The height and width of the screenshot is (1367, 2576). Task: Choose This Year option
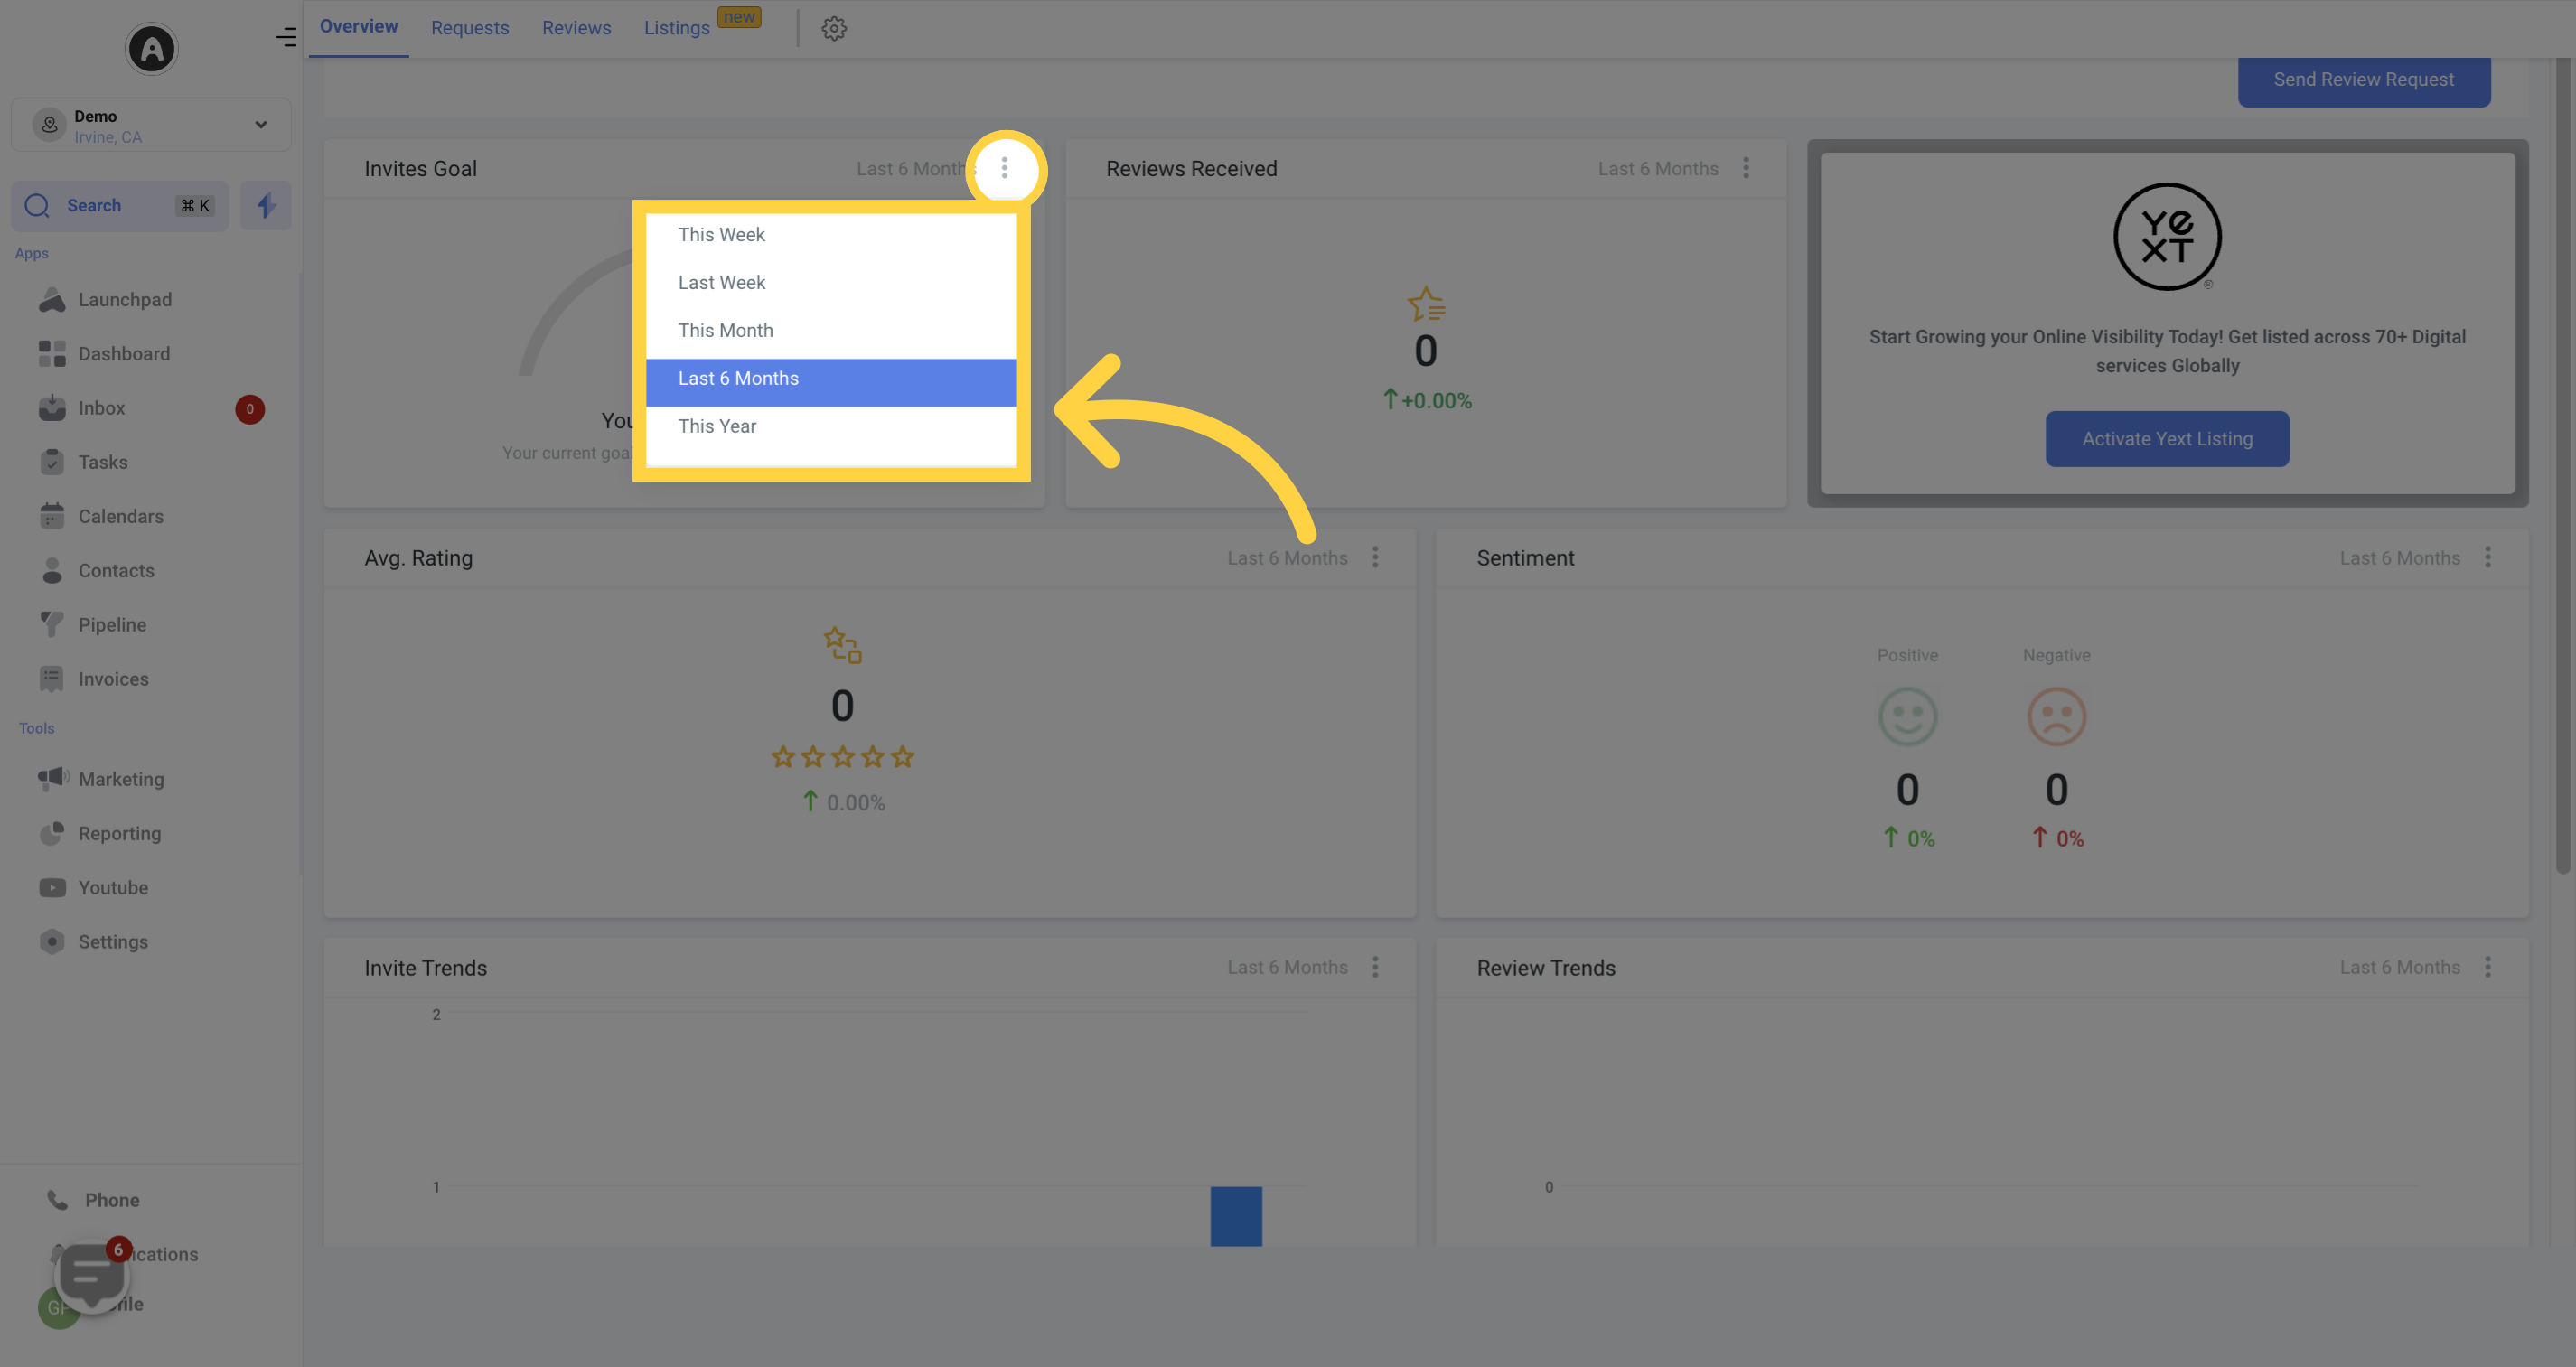(831, 427)
